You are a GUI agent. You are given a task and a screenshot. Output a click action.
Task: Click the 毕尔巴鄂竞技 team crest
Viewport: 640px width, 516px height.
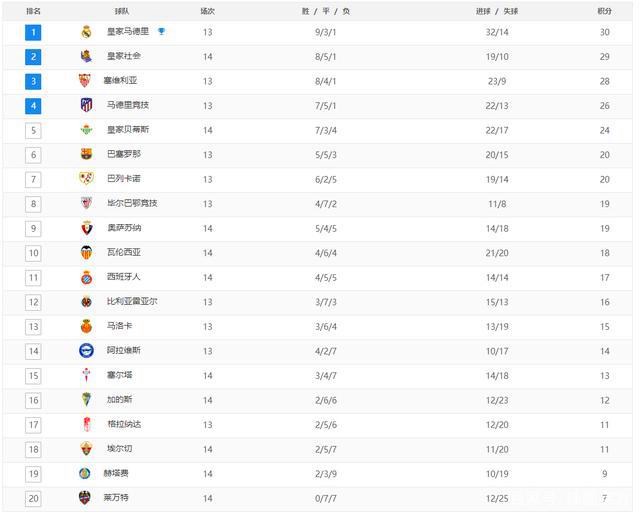tap(86, 203)
